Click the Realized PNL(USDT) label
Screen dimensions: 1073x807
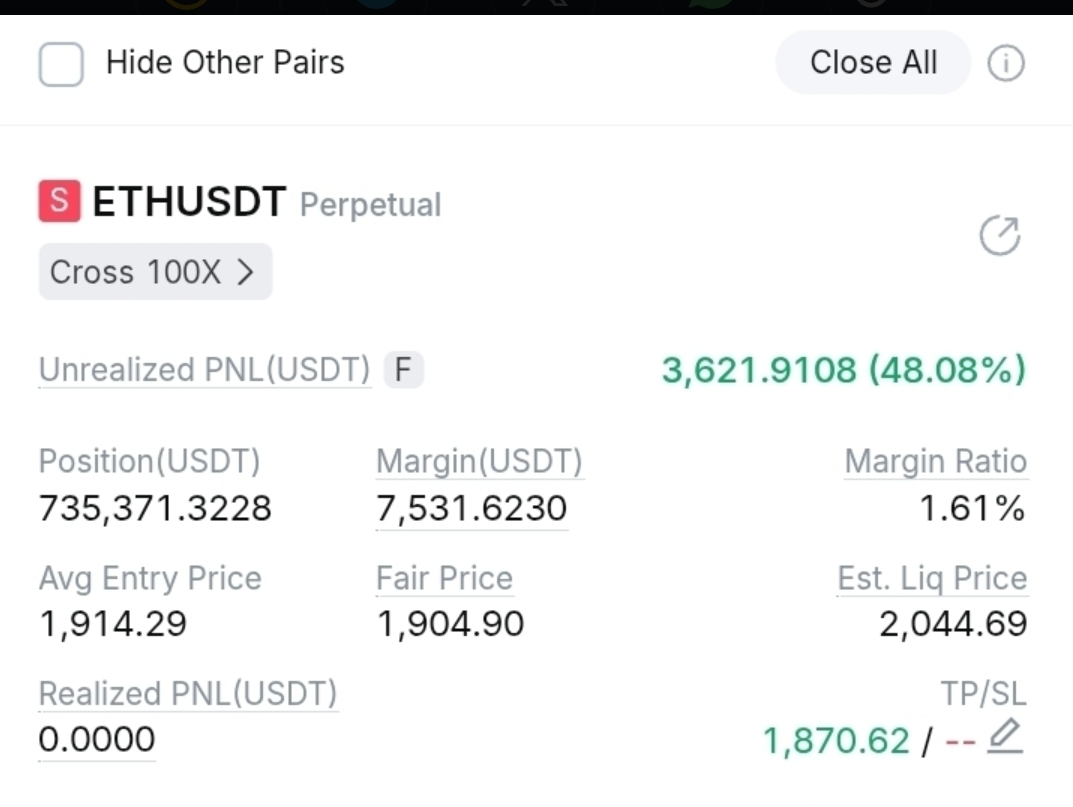coord(188,693)
